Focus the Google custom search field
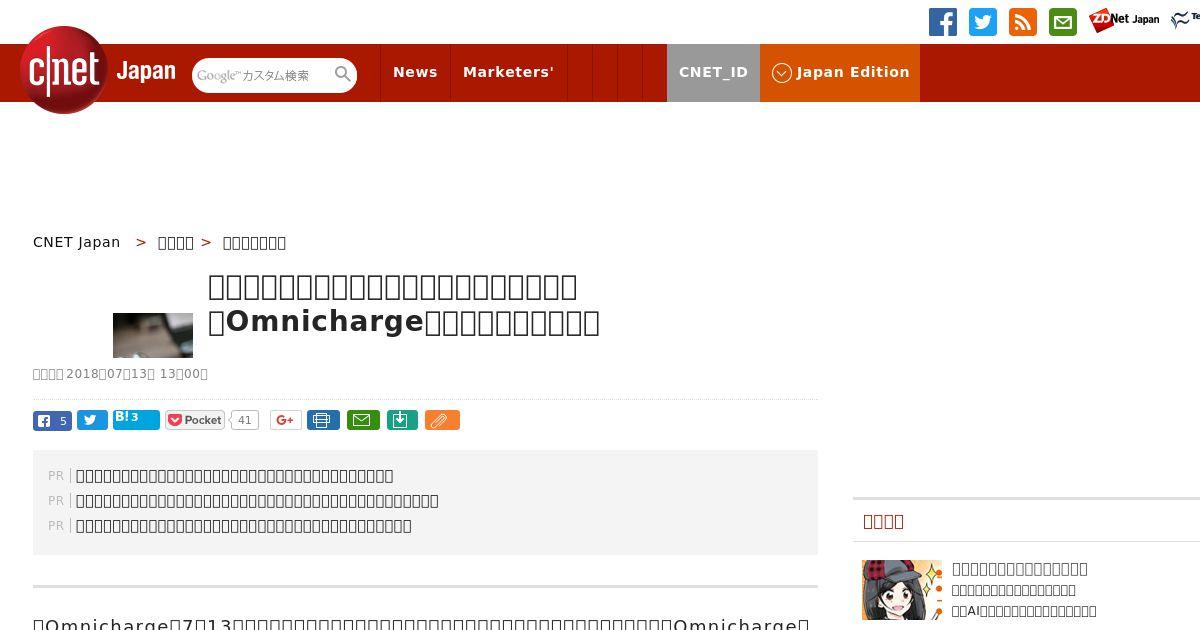The width and height of the screenshot is (1200, 630). click(x=262, y=75)
